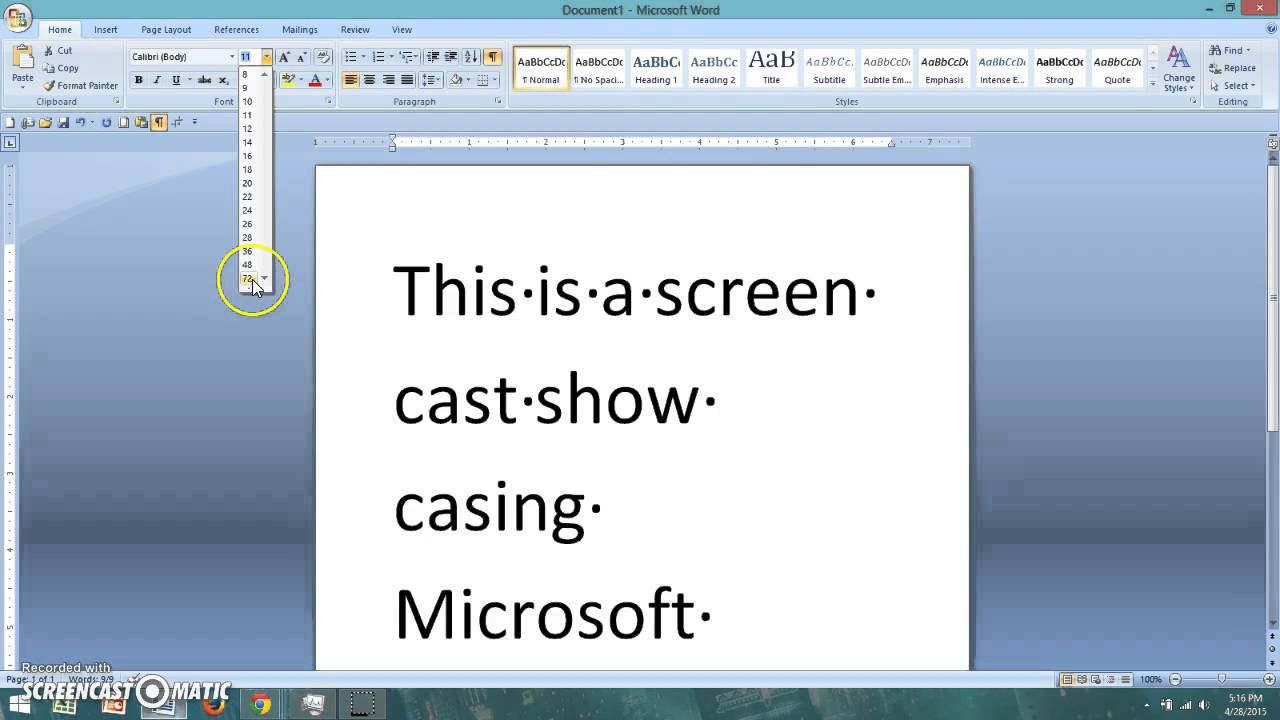
Task: Click the Align Text Right icon
Action: click(x=388, y=80)
